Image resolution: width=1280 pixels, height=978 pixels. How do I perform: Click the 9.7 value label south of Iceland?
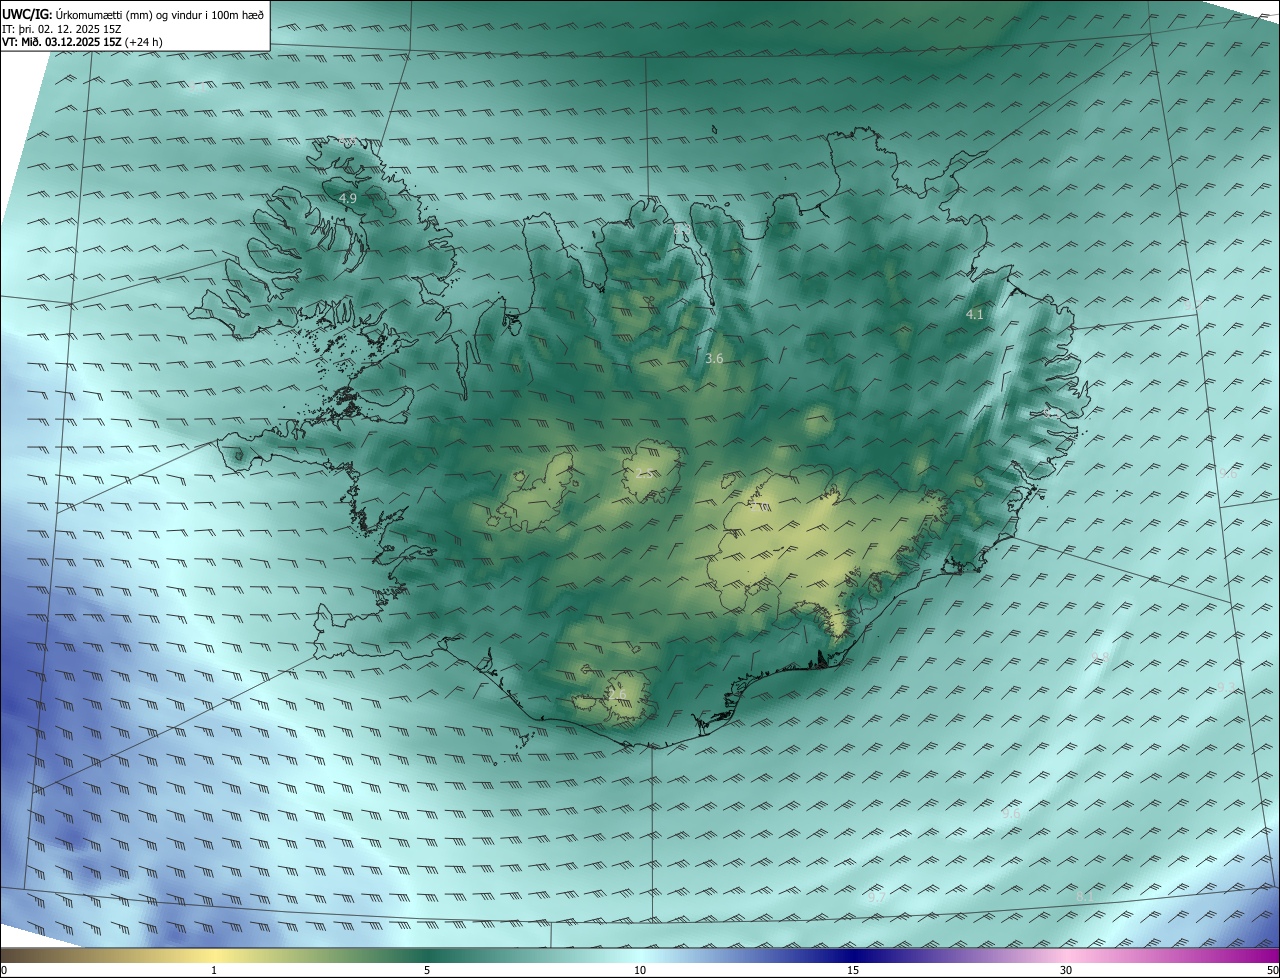pyautogui.click(x=877, y=898)
